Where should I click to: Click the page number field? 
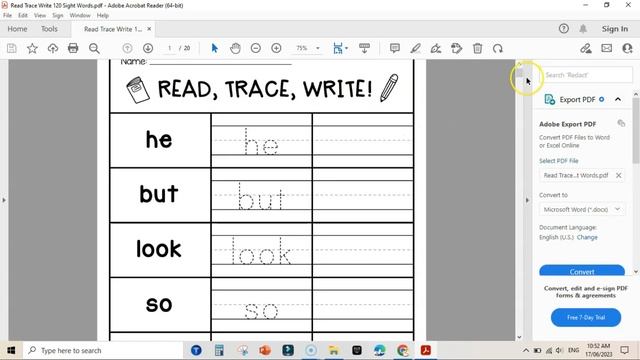pos(169,48)
